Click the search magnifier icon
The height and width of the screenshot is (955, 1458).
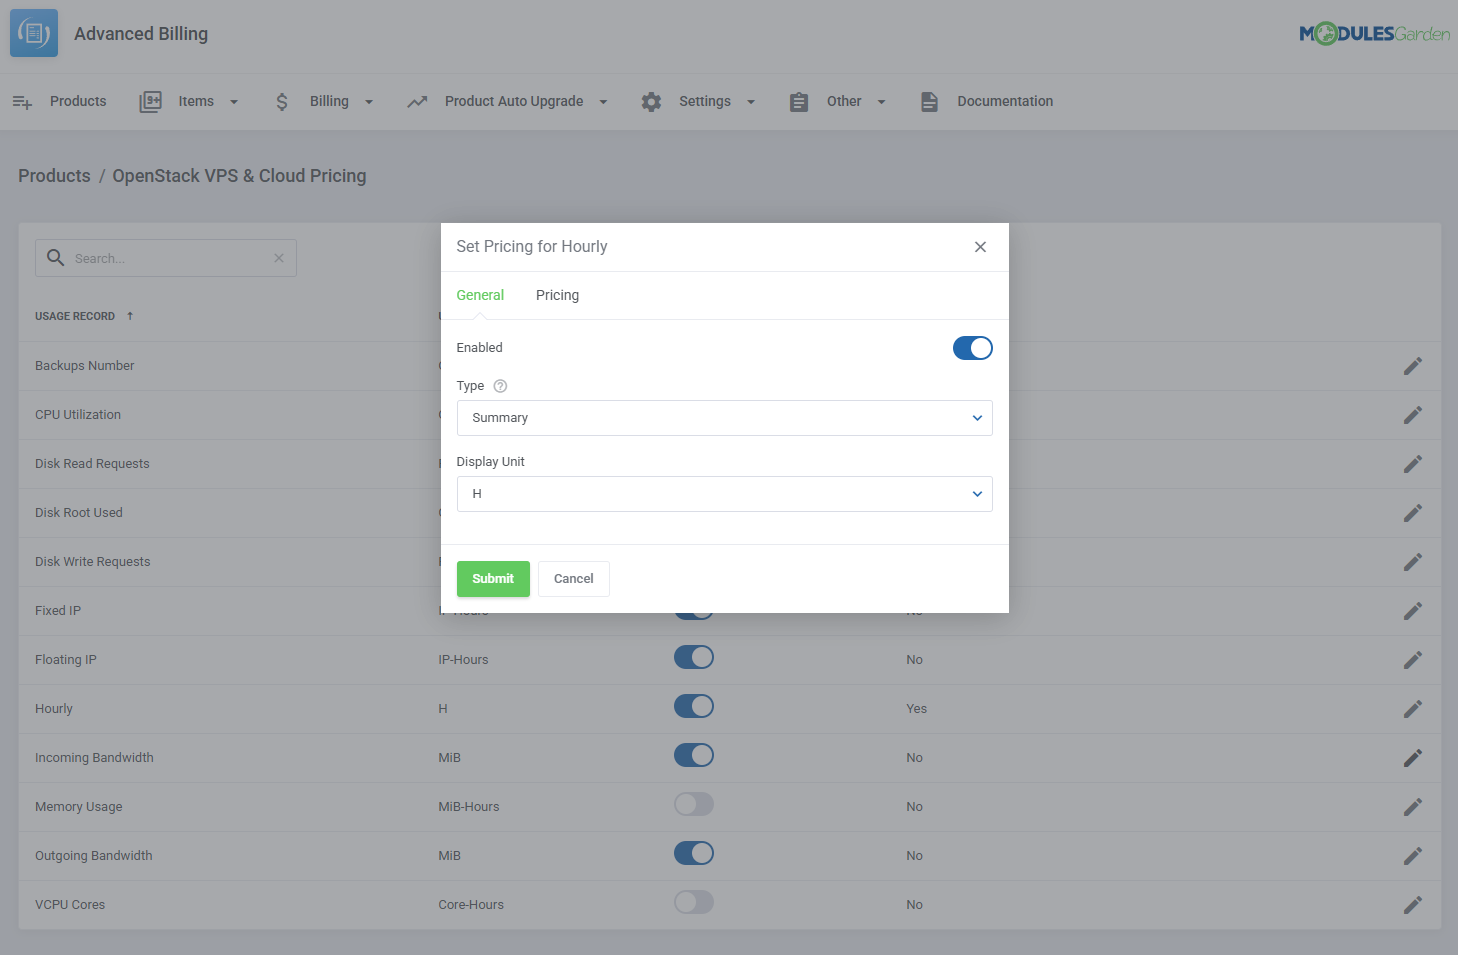point(56,258)
